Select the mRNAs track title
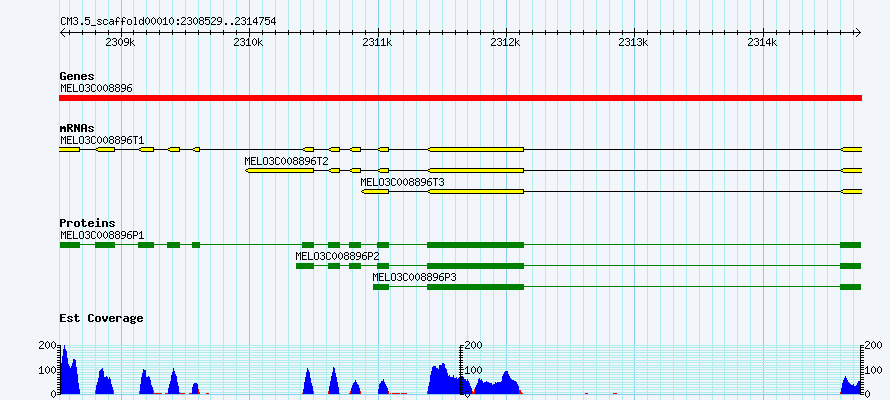The image size is (890, 400). click(x=77, y=128)
